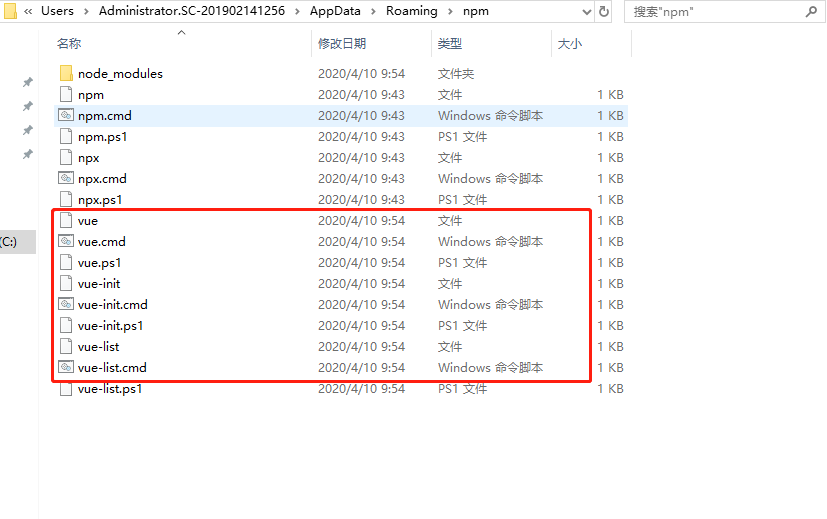The height and width of the screenshot is (519, 827).
Task: Sort by 修改日期 column header
Action: [342, 44]
